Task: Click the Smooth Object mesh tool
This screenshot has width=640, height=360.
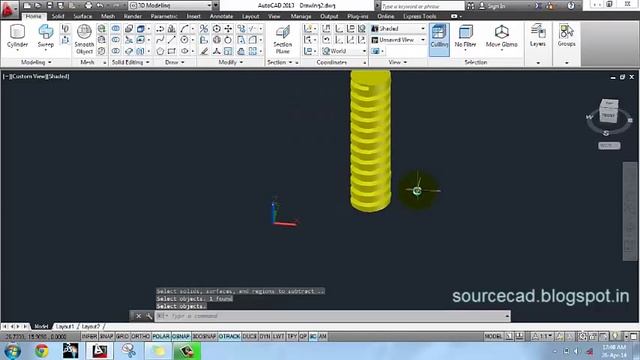Action: (84, 39)
